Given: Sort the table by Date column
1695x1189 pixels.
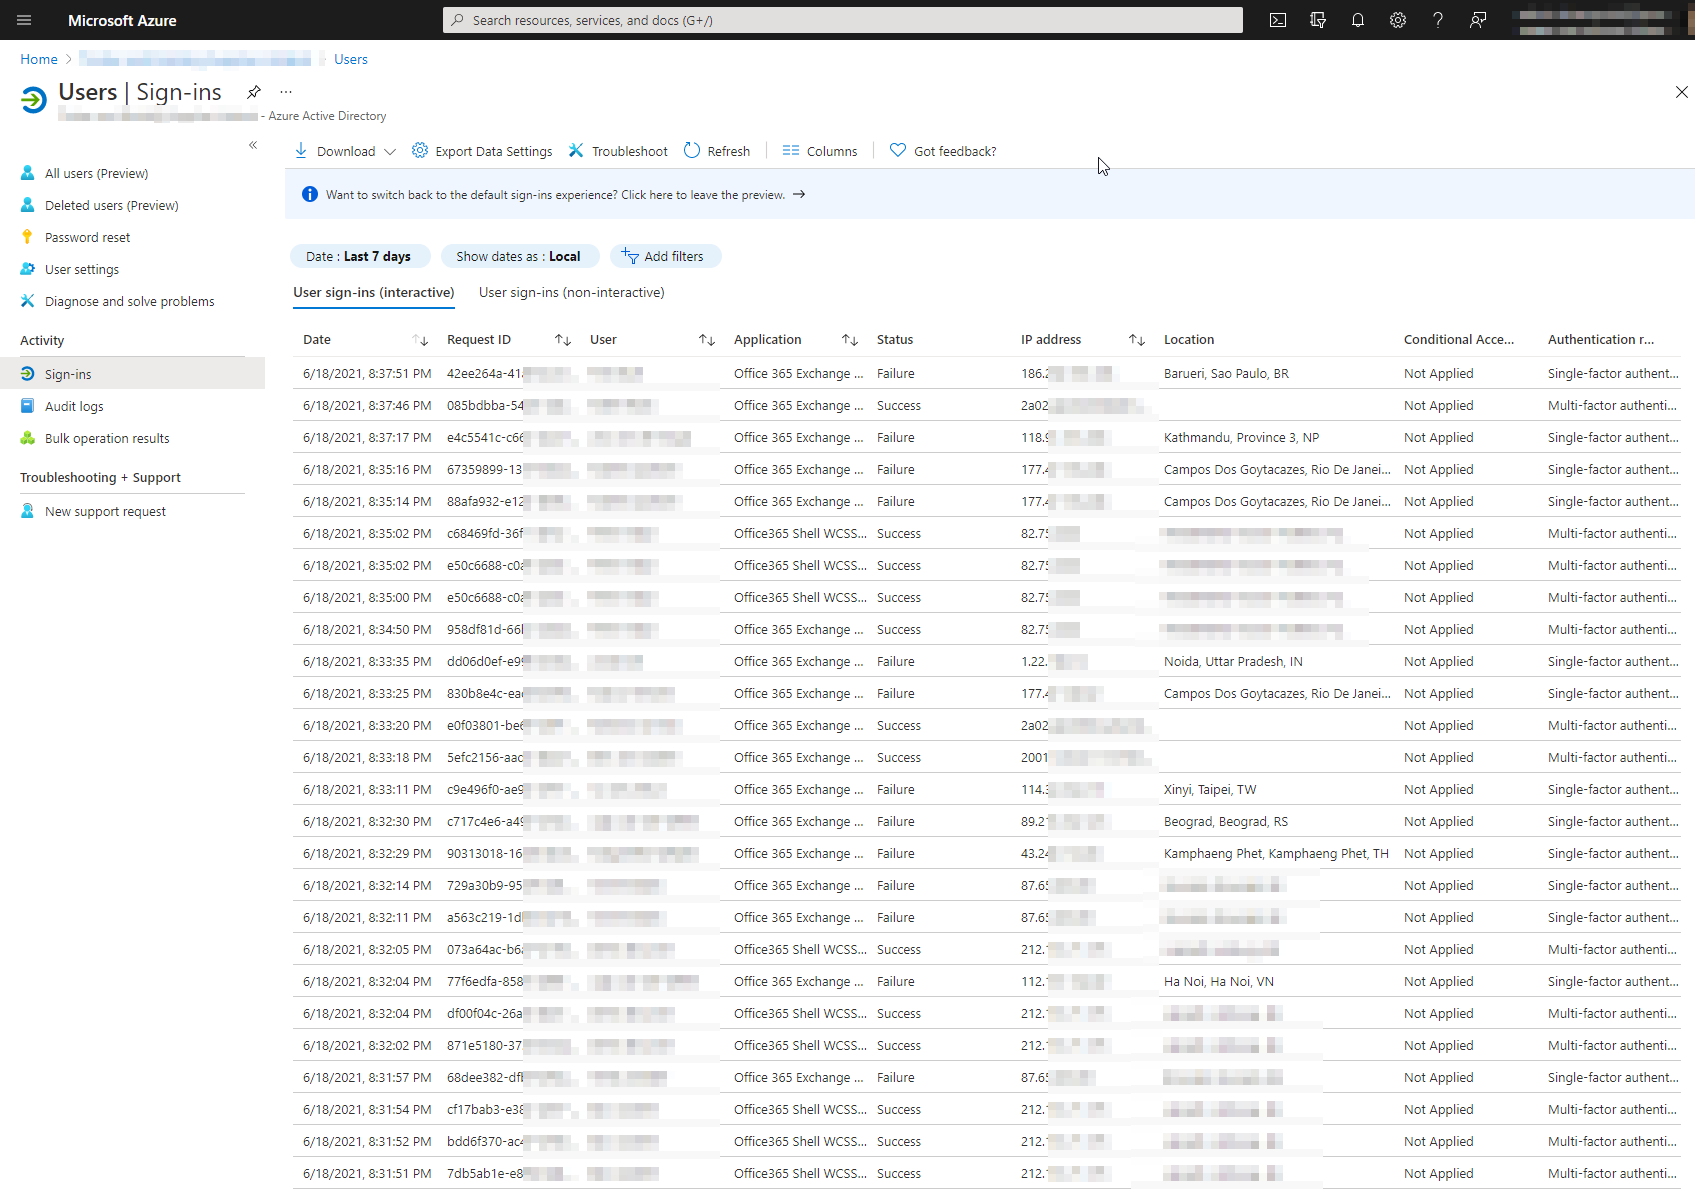Looking at the screenshot, I should 420,340.
